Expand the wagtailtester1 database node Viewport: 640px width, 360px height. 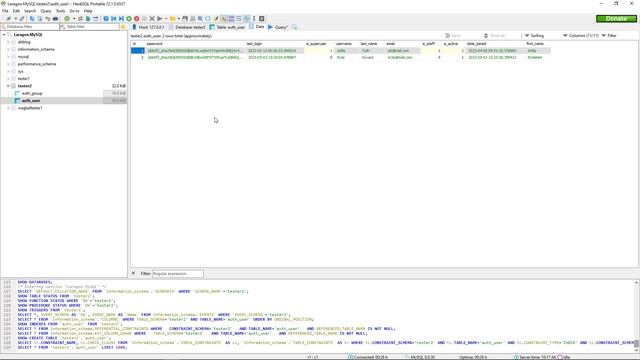point(8,108)
